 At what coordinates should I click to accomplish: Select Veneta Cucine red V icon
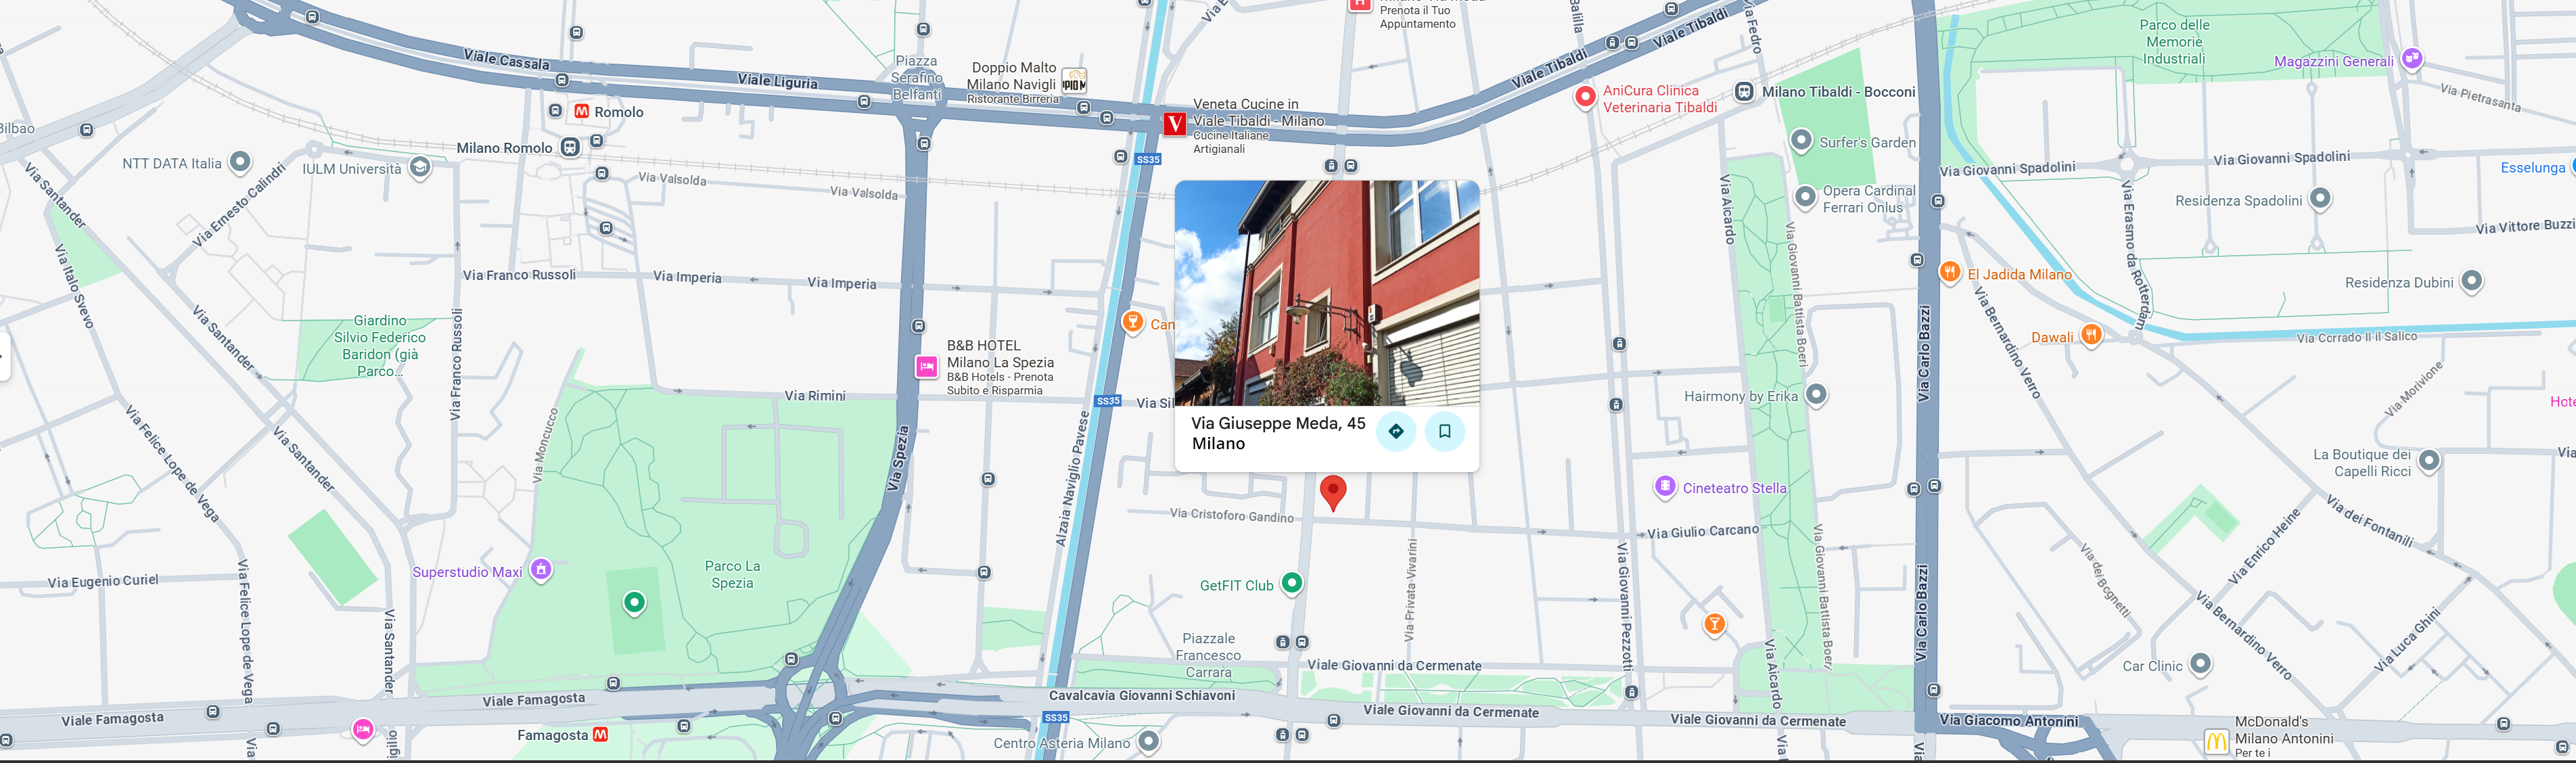tap(1174, 124)
